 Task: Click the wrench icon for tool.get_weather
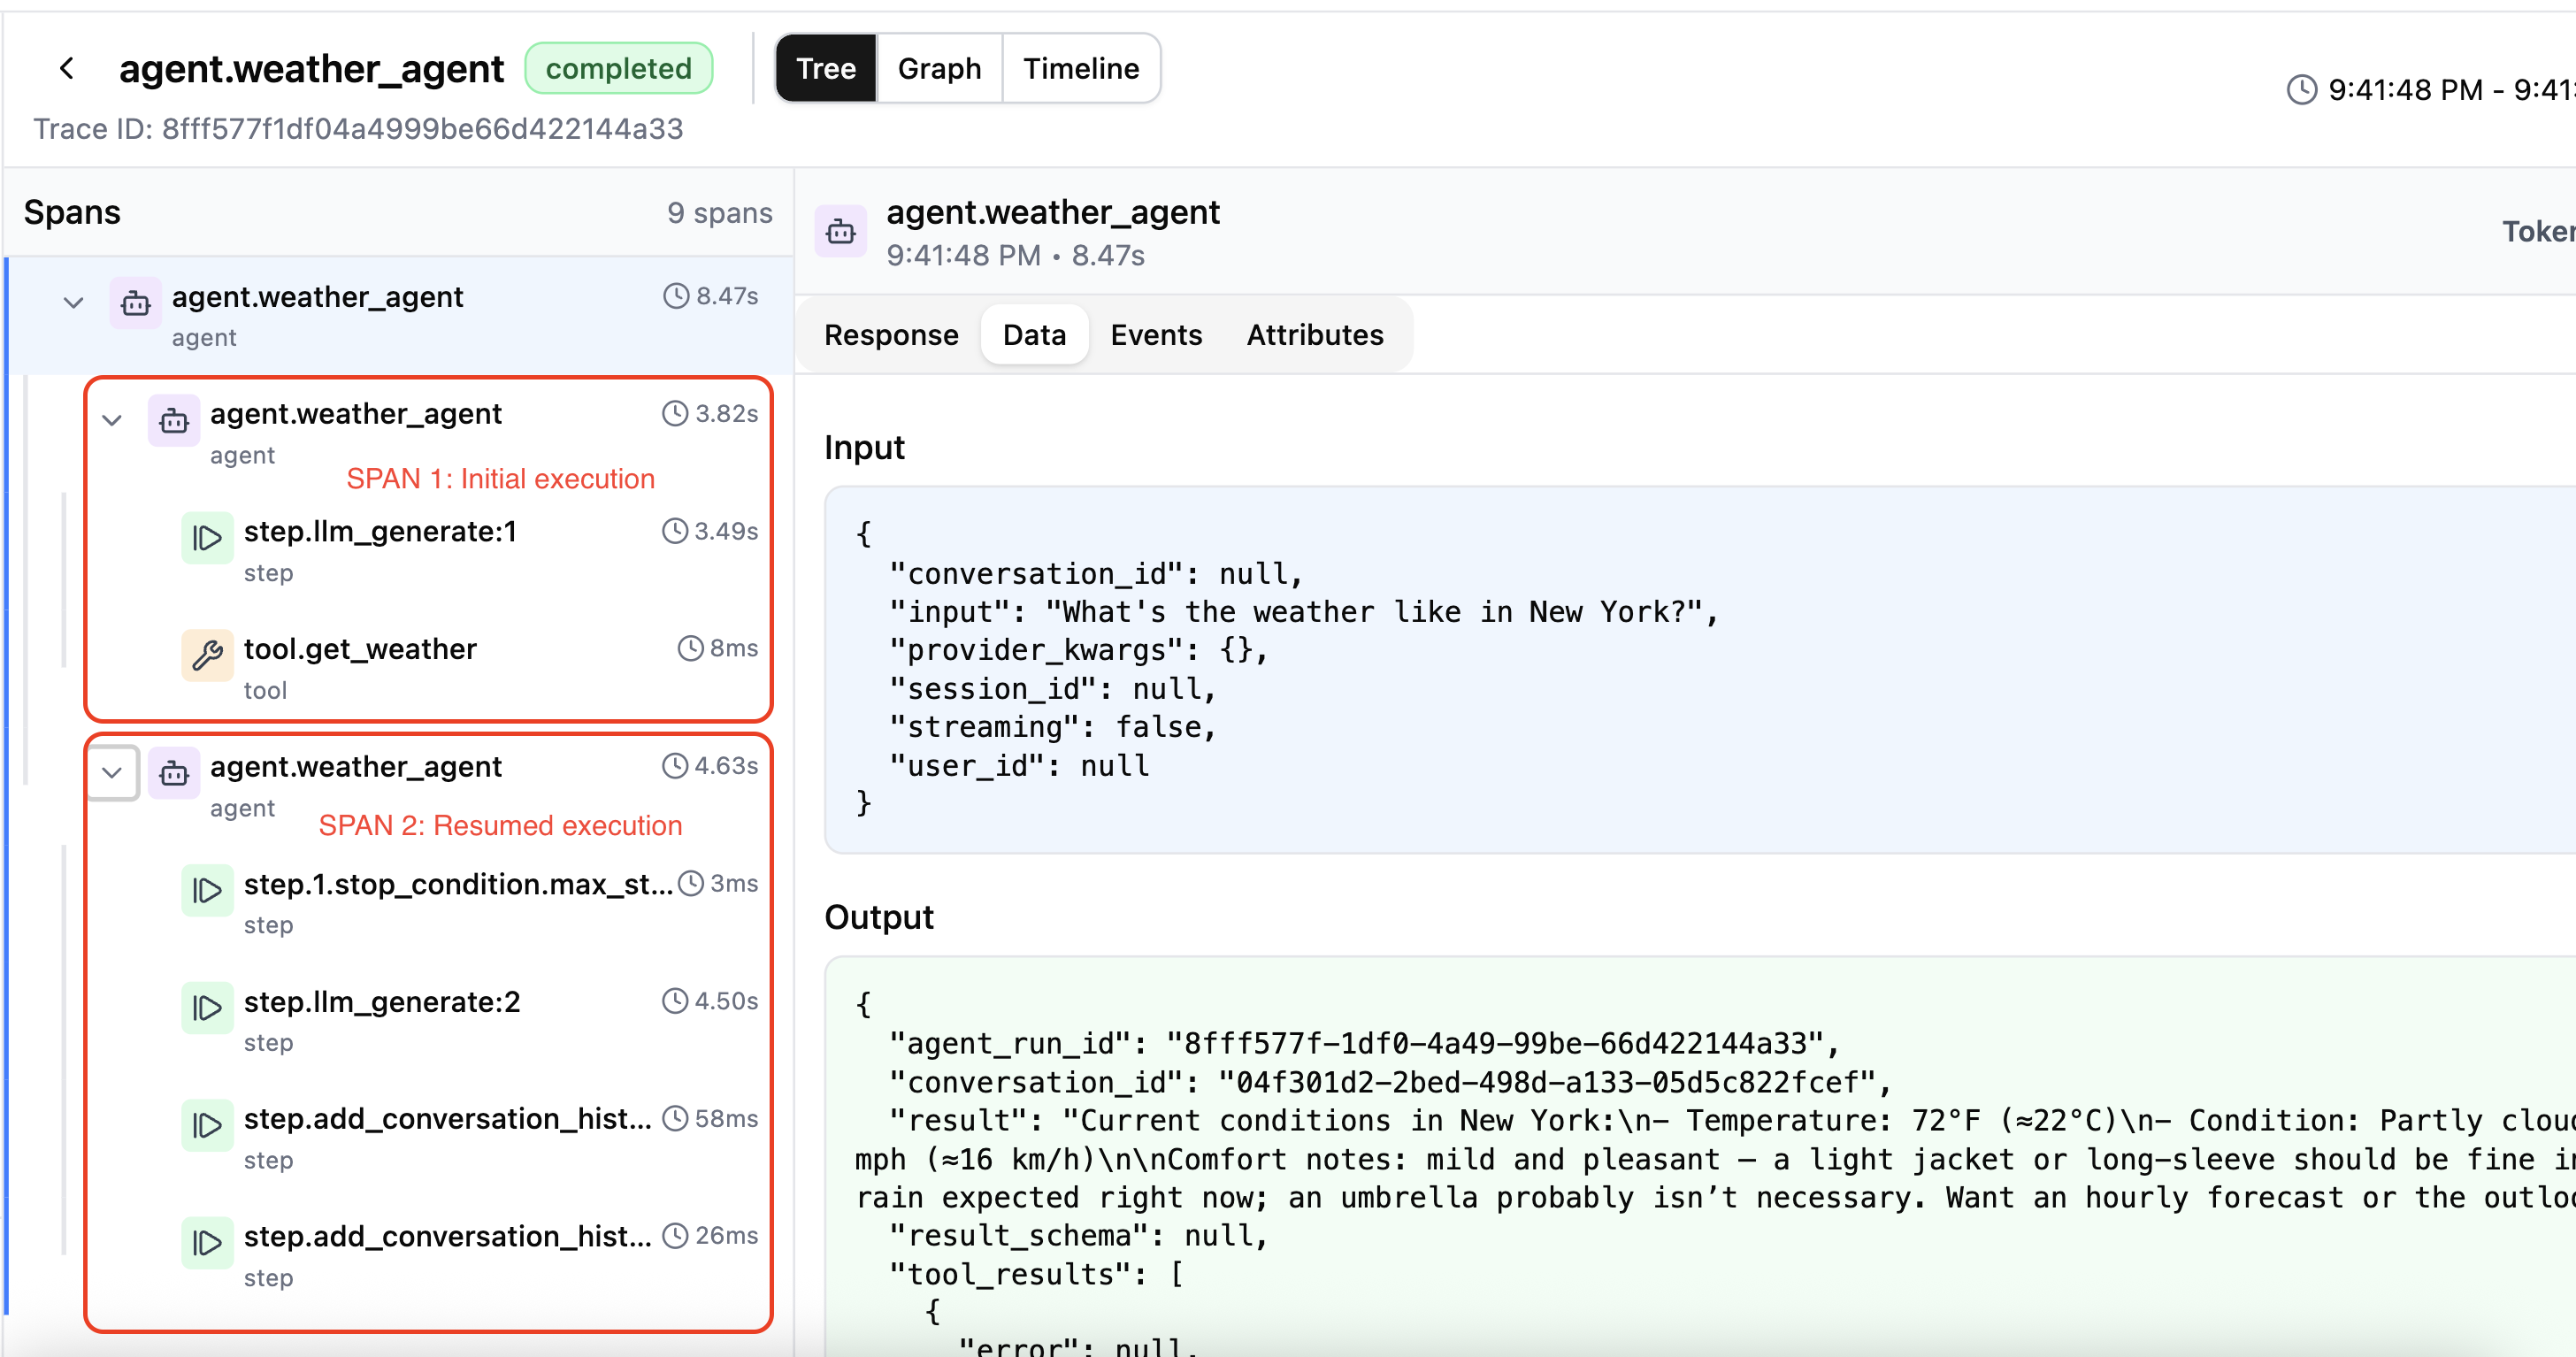pos(207,655)
